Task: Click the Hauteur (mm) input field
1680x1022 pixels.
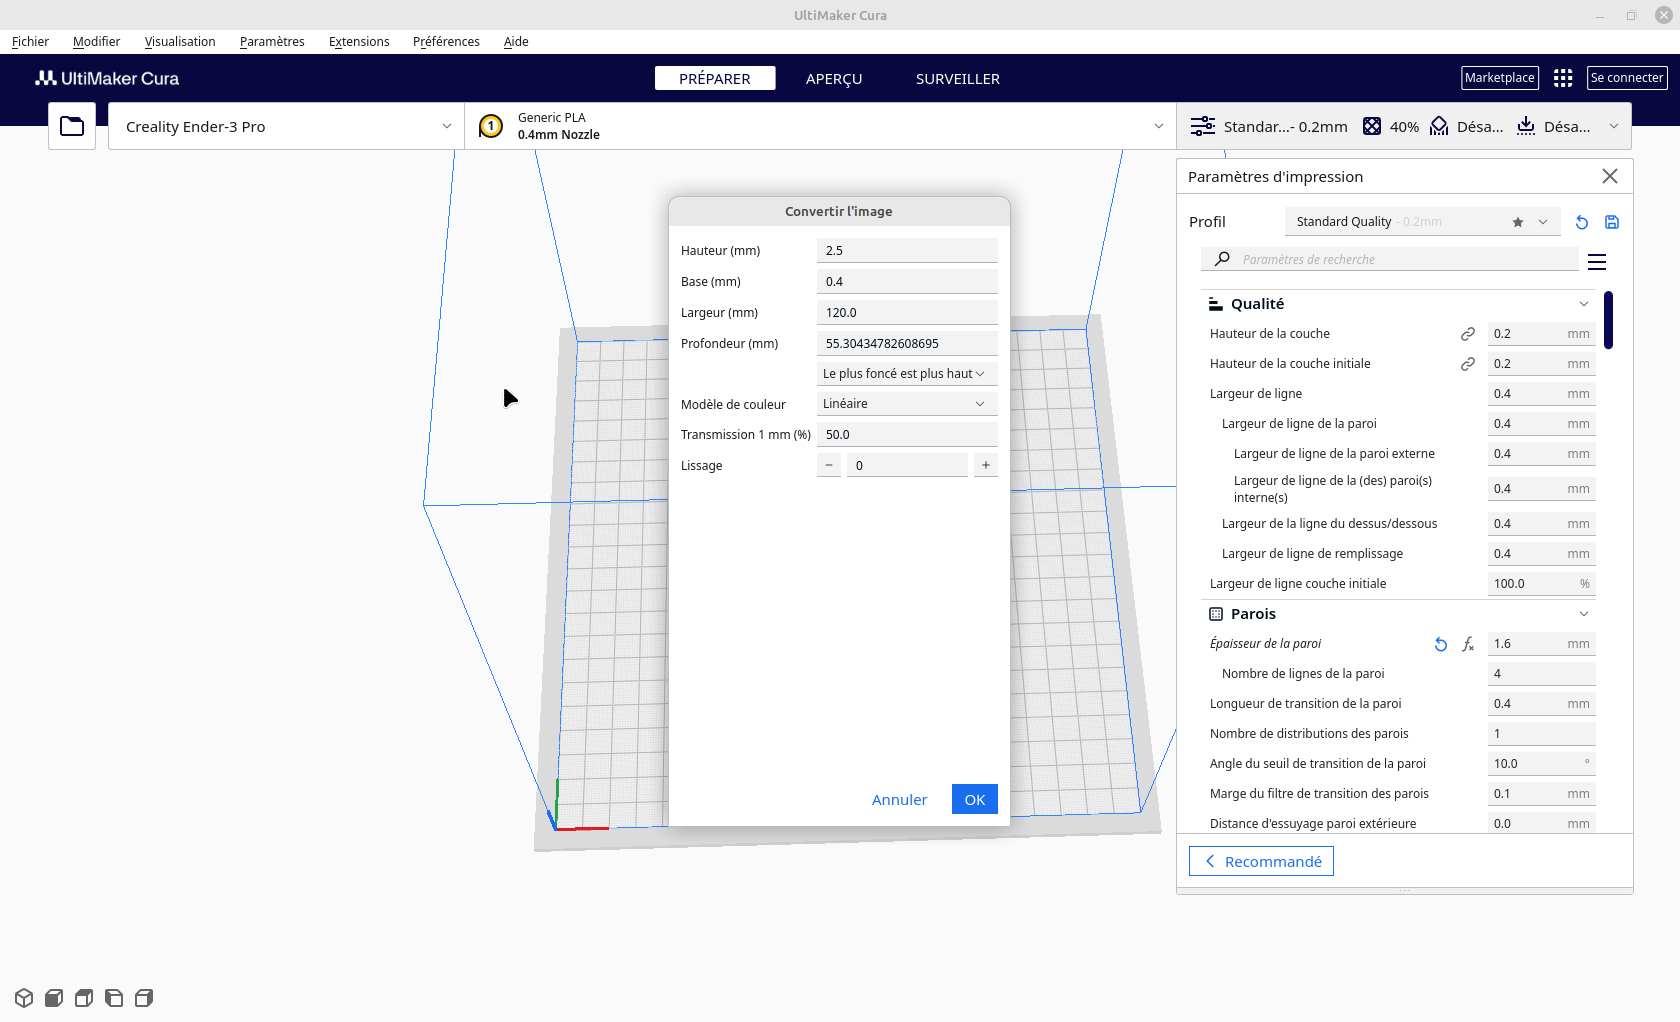Action: click(906, 251)
